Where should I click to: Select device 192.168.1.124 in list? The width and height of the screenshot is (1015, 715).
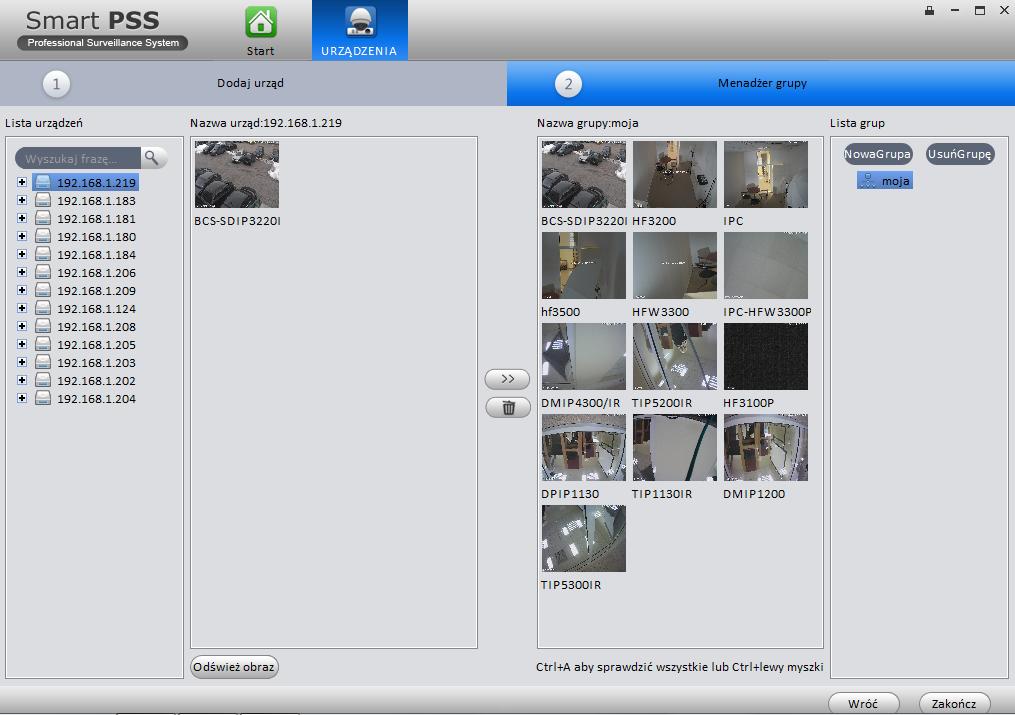pyautogui.click(x=85, y=309)
